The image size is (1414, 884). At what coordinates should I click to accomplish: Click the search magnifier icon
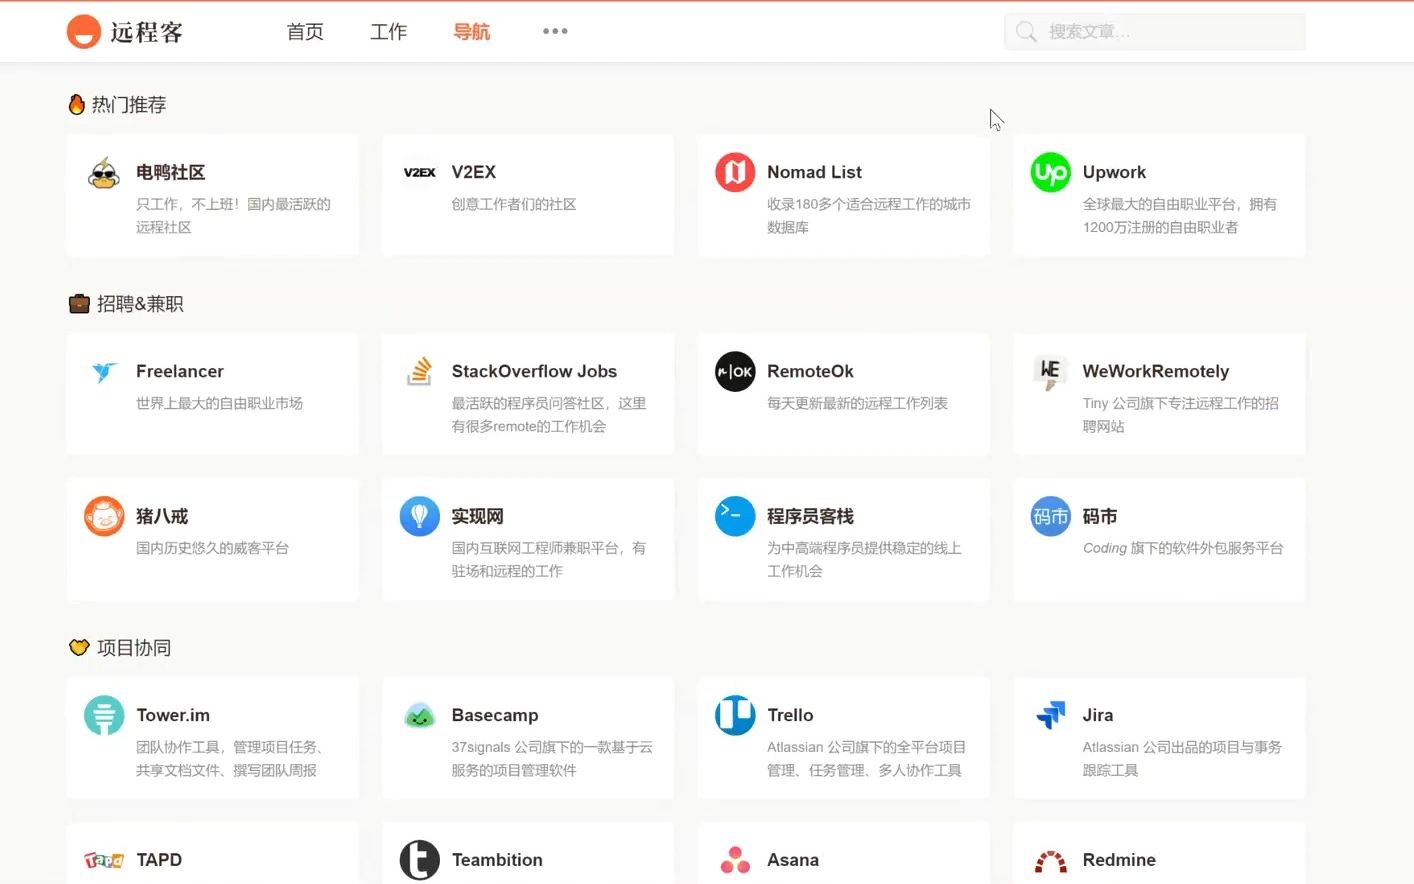[1026, 32]
